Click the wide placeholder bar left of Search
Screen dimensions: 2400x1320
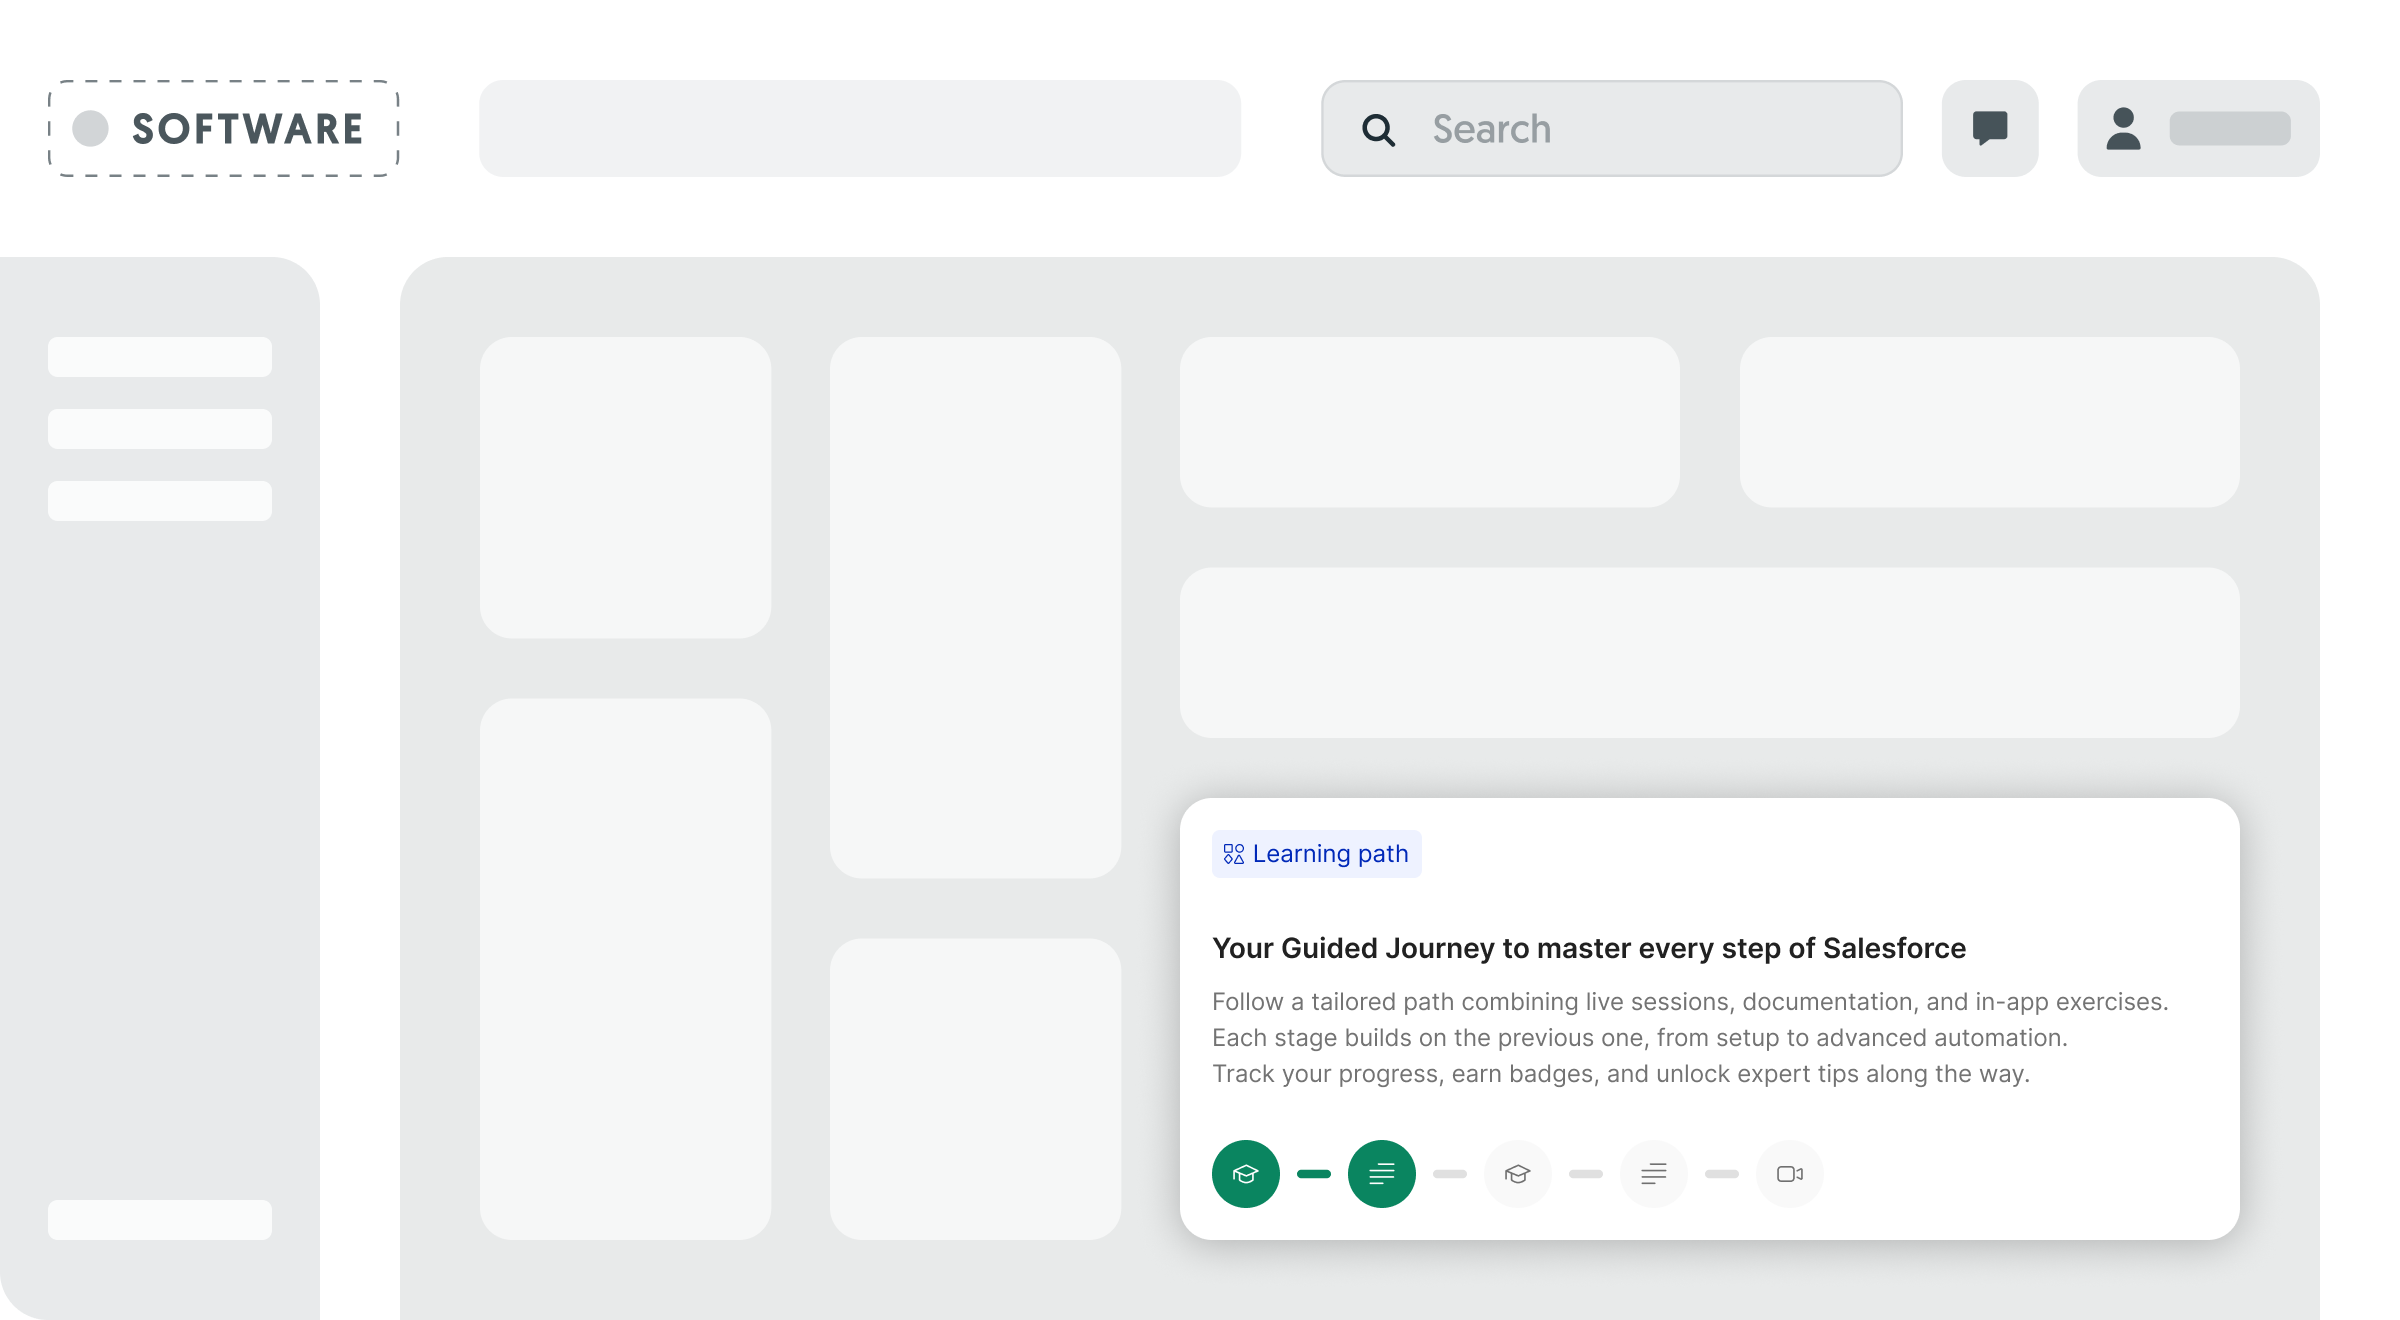(860, 129)
